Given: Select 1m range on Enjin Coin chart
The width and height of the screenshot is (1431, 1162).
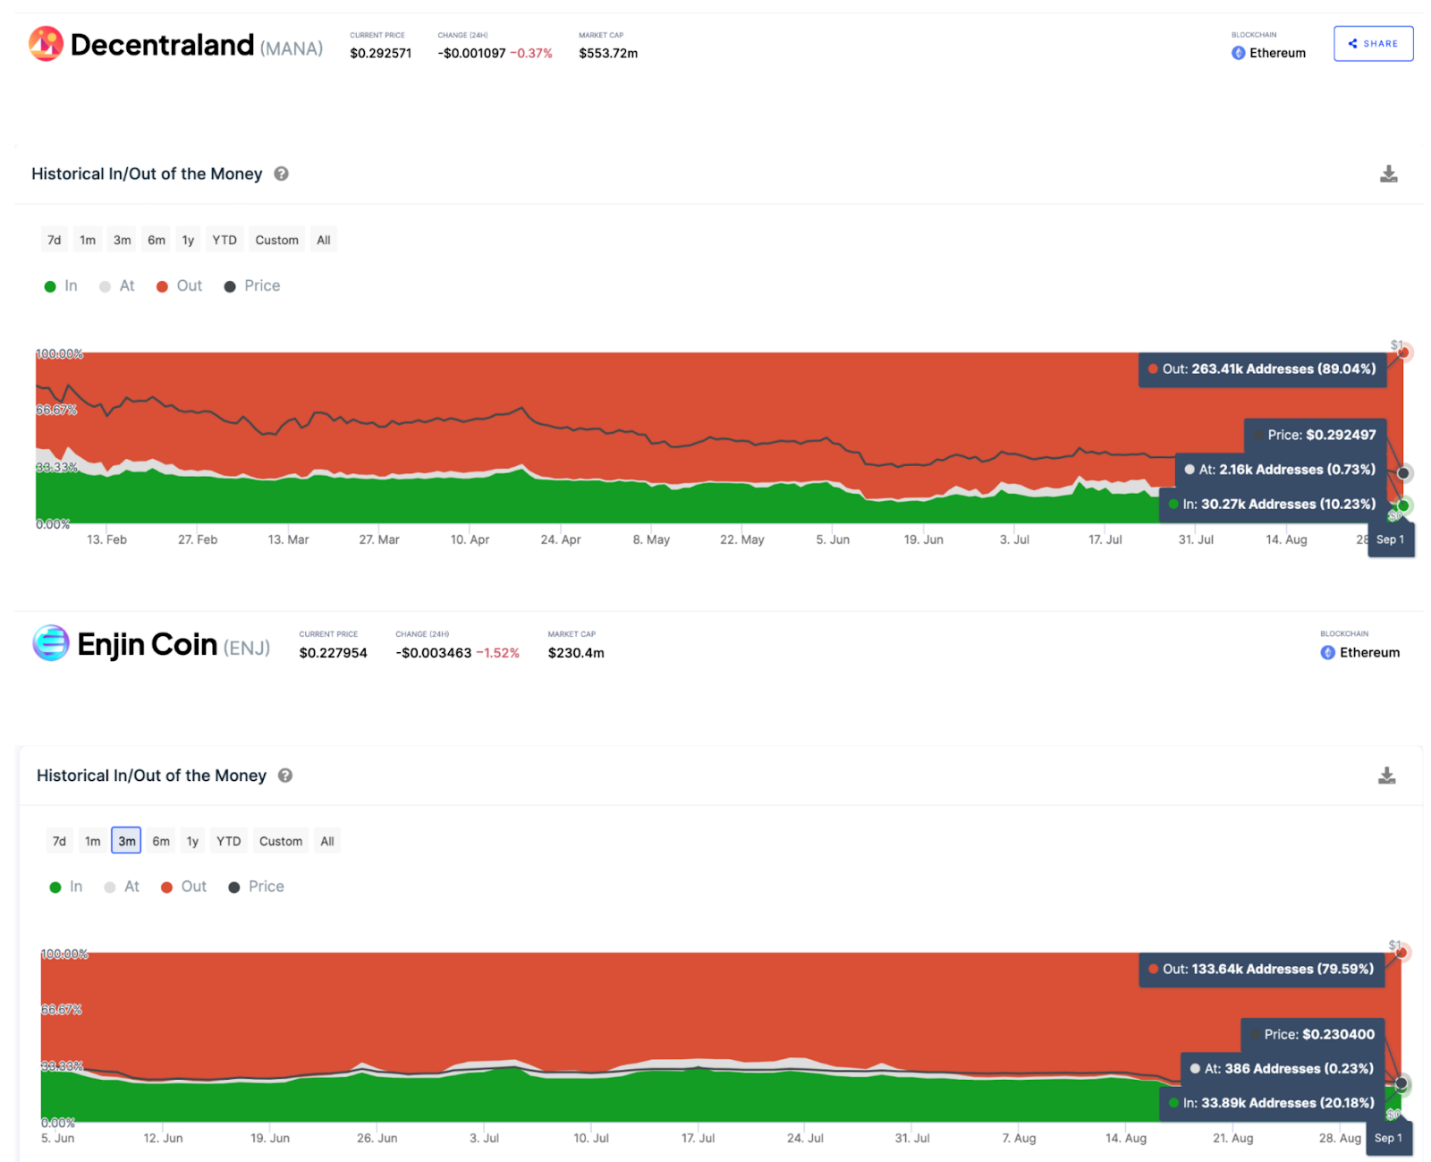Looking at the screenshot, I should tap(93, 841).
